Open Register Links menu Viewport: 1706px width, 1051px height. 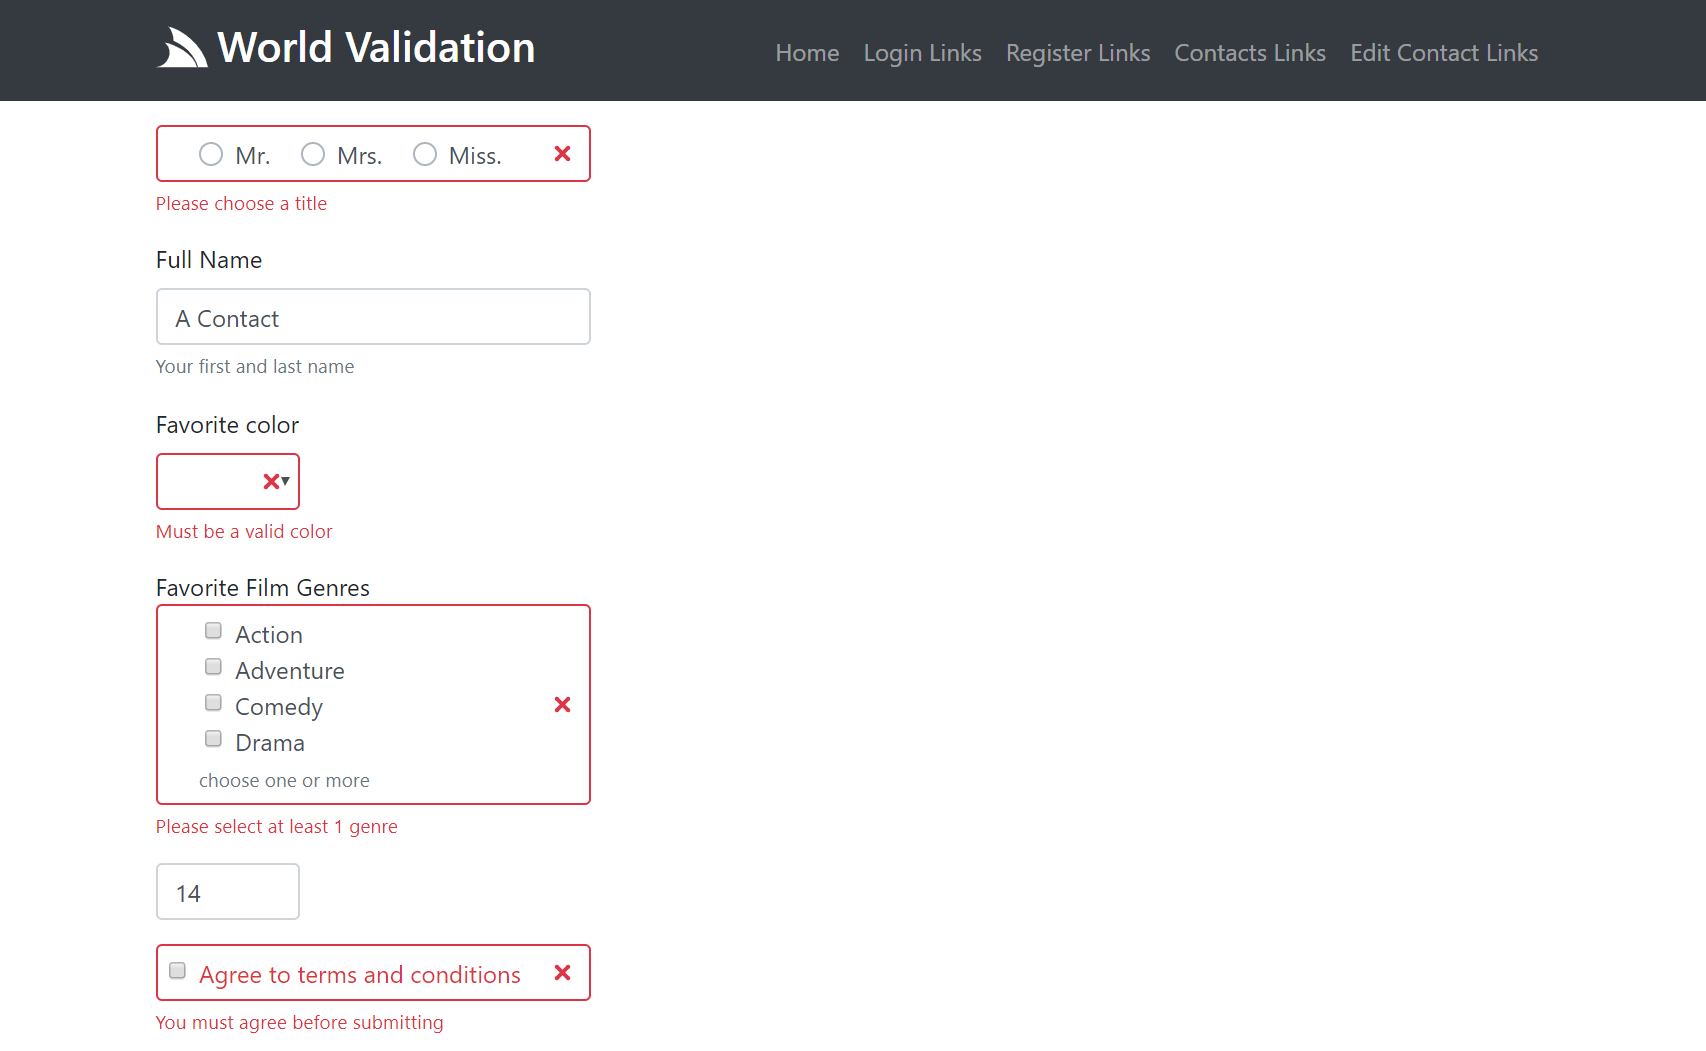click(x=1078, y=53)
